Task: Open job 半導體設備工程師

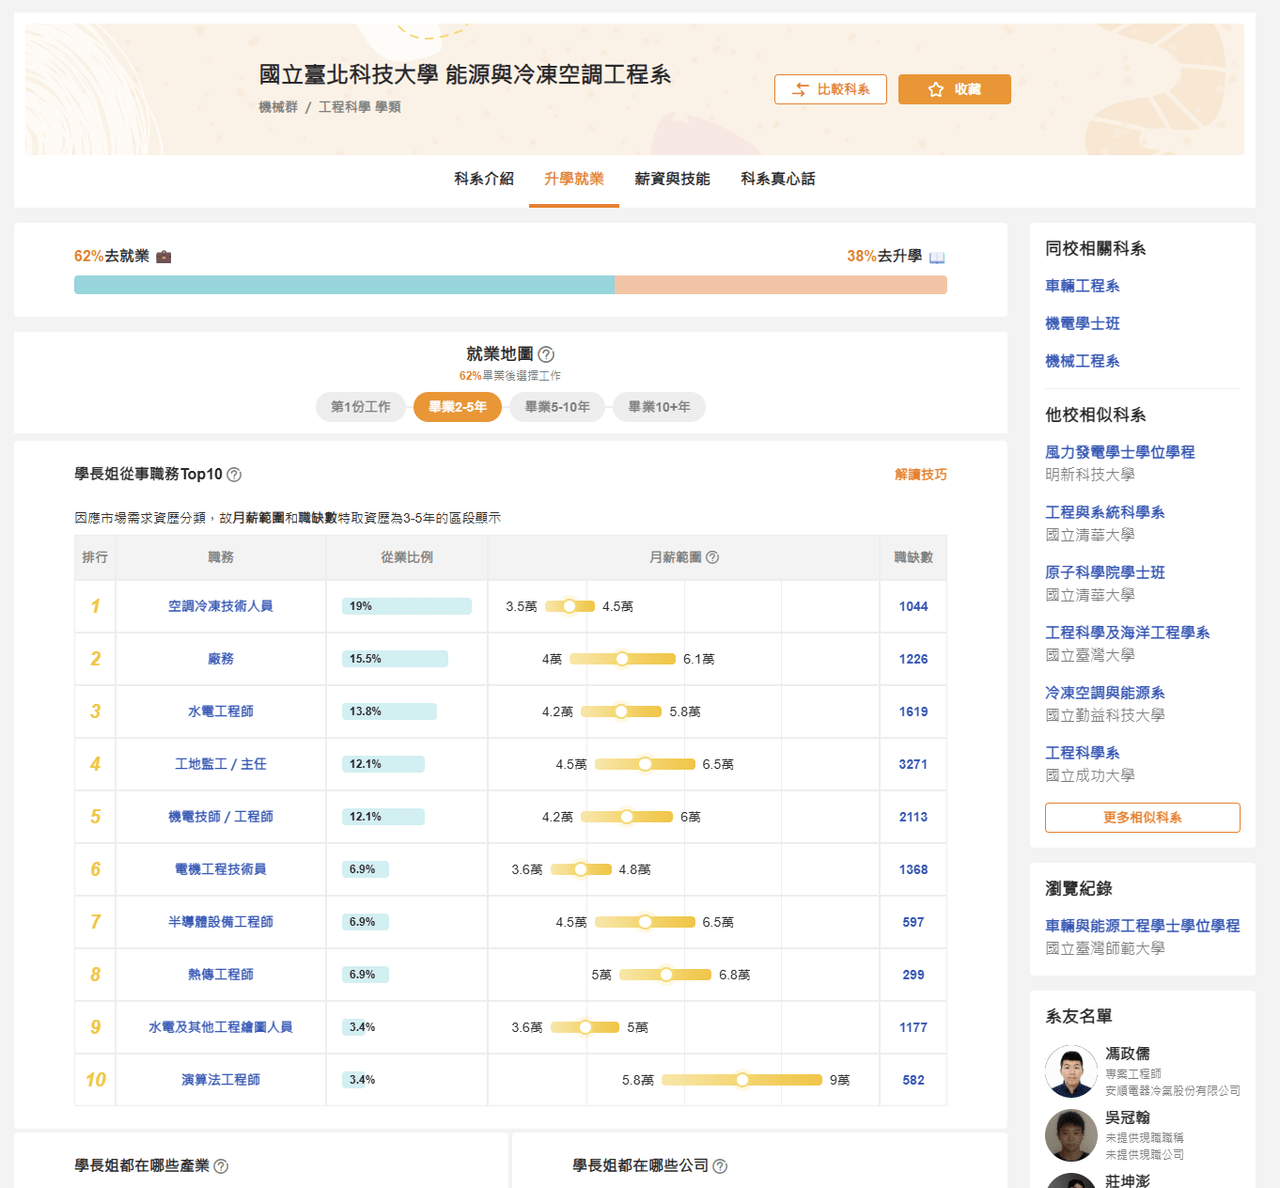Action: 220,922
